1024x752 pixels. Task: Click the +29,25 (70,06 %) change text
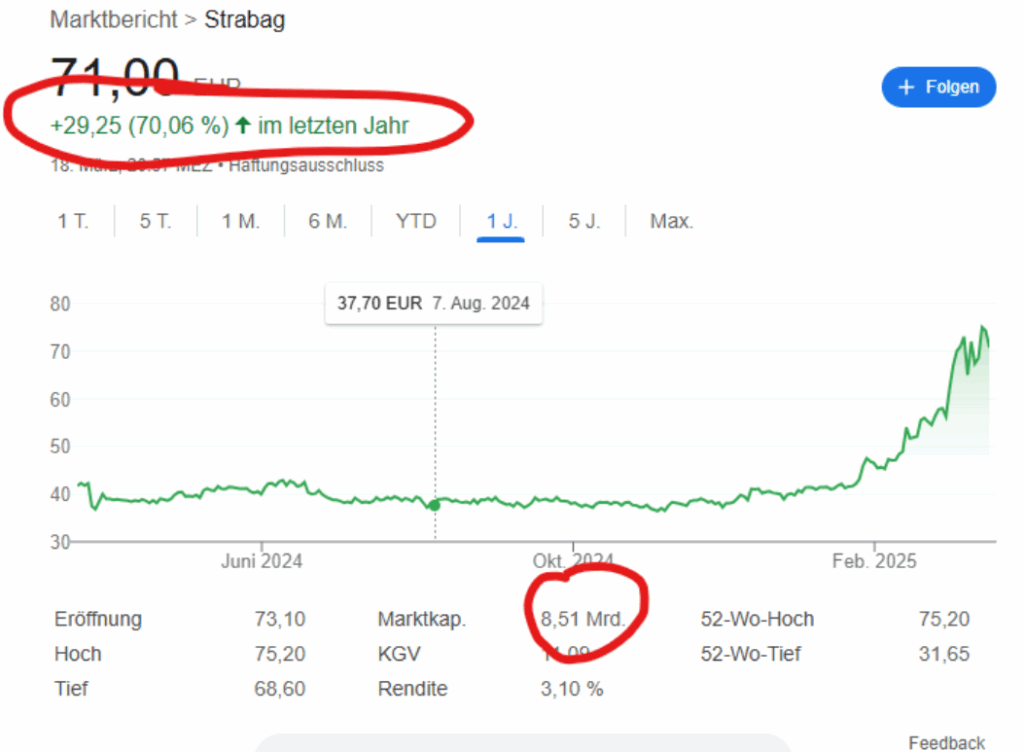(140, 125)
